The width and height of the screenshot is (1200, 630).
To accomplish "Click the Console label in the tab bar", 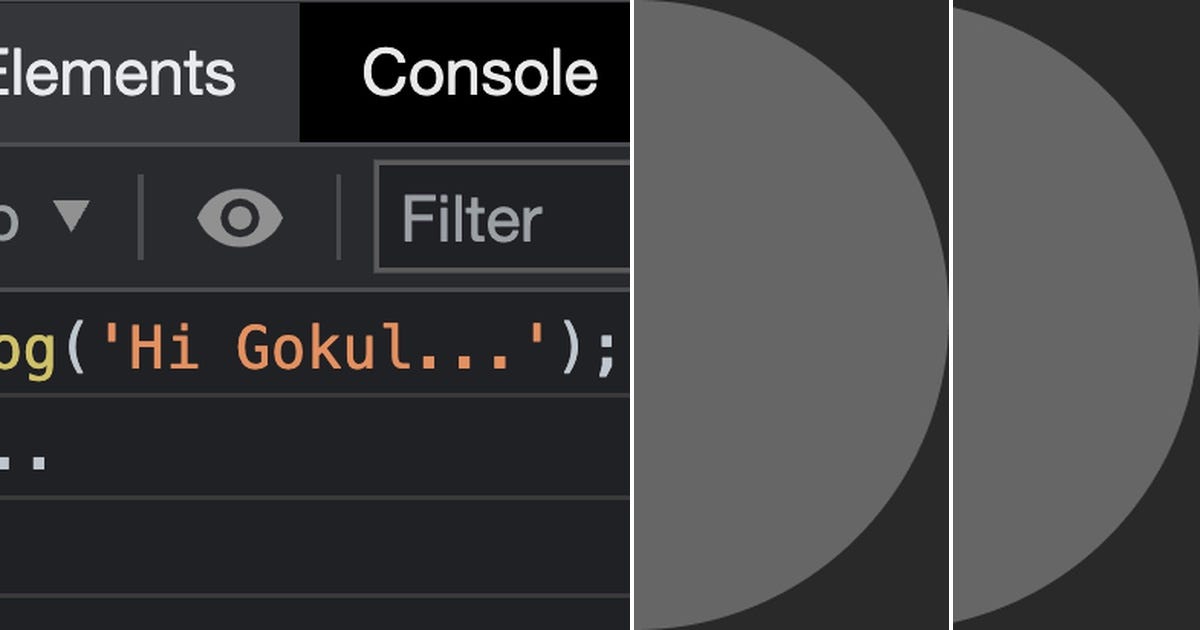I will (478, 70).
